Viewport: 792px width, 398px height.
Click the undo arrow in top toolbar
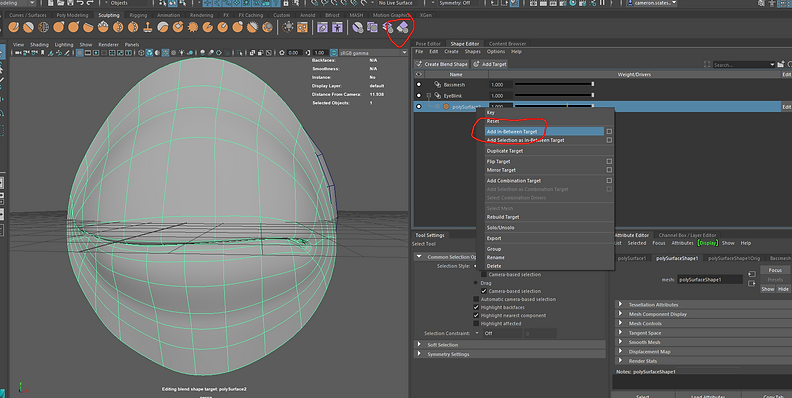pos(80,3)
